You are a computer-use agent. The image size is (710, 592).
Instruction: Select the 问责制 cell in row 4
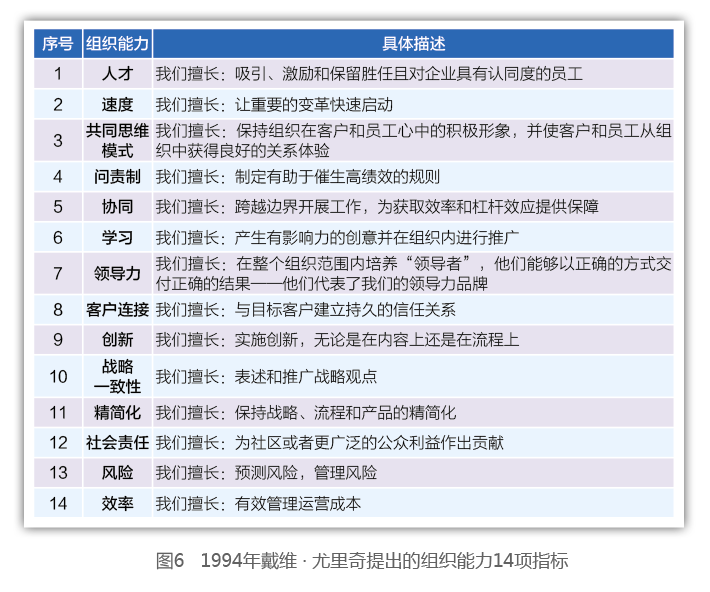[117, 177]
